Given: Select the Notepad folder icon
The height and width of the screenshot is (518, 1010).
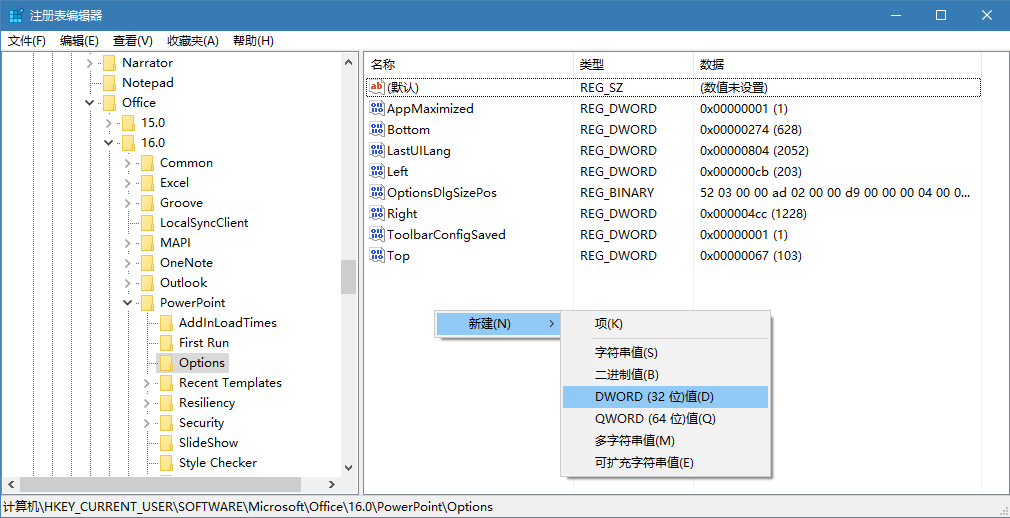Looking at the screenshot, I should pos(109,82).
